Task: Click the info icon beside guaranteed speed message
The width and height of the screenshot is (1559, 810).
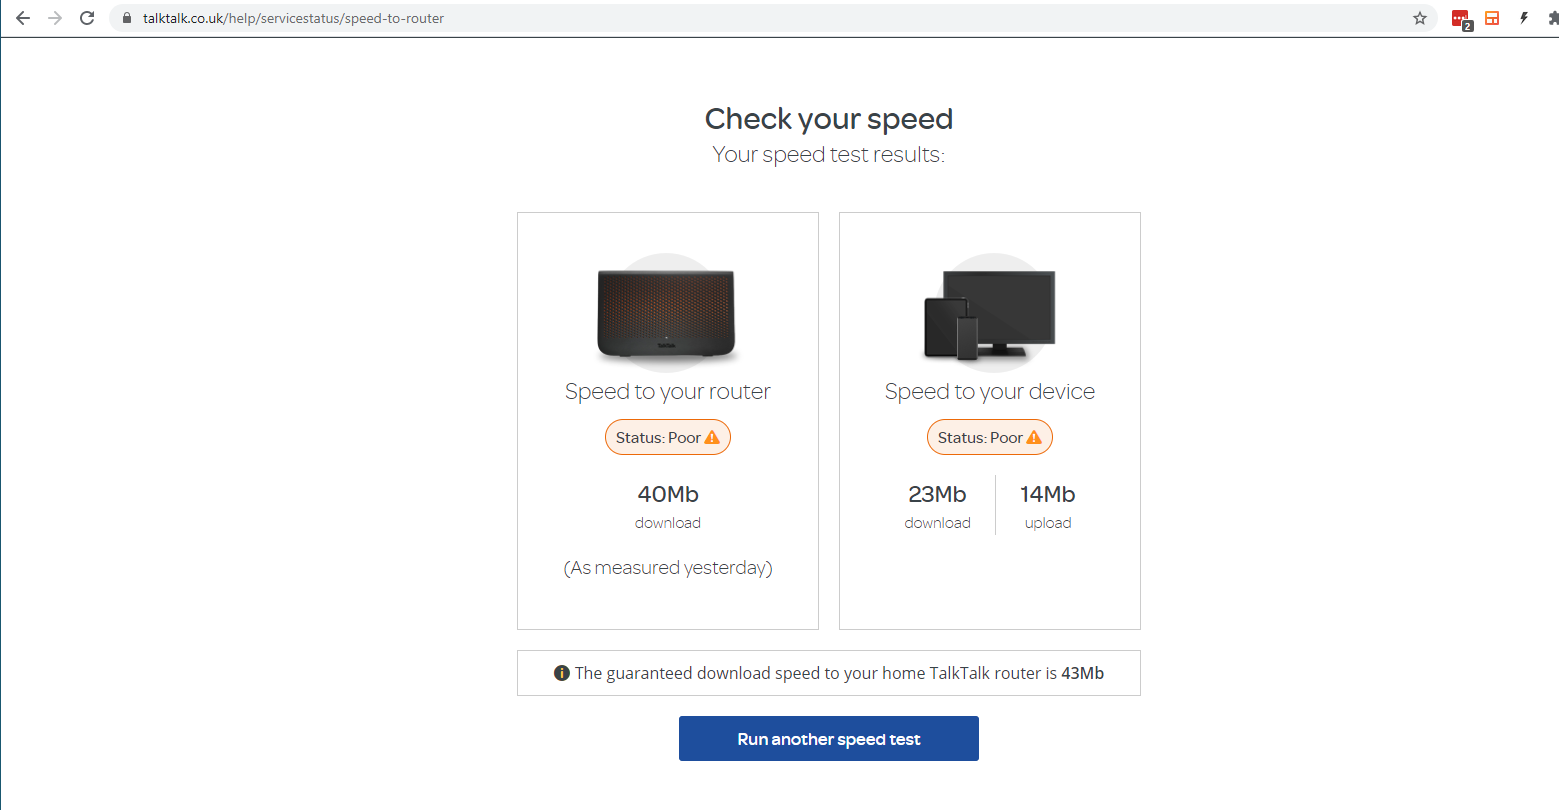Action: pyautogui.click(x=561, y=672)
